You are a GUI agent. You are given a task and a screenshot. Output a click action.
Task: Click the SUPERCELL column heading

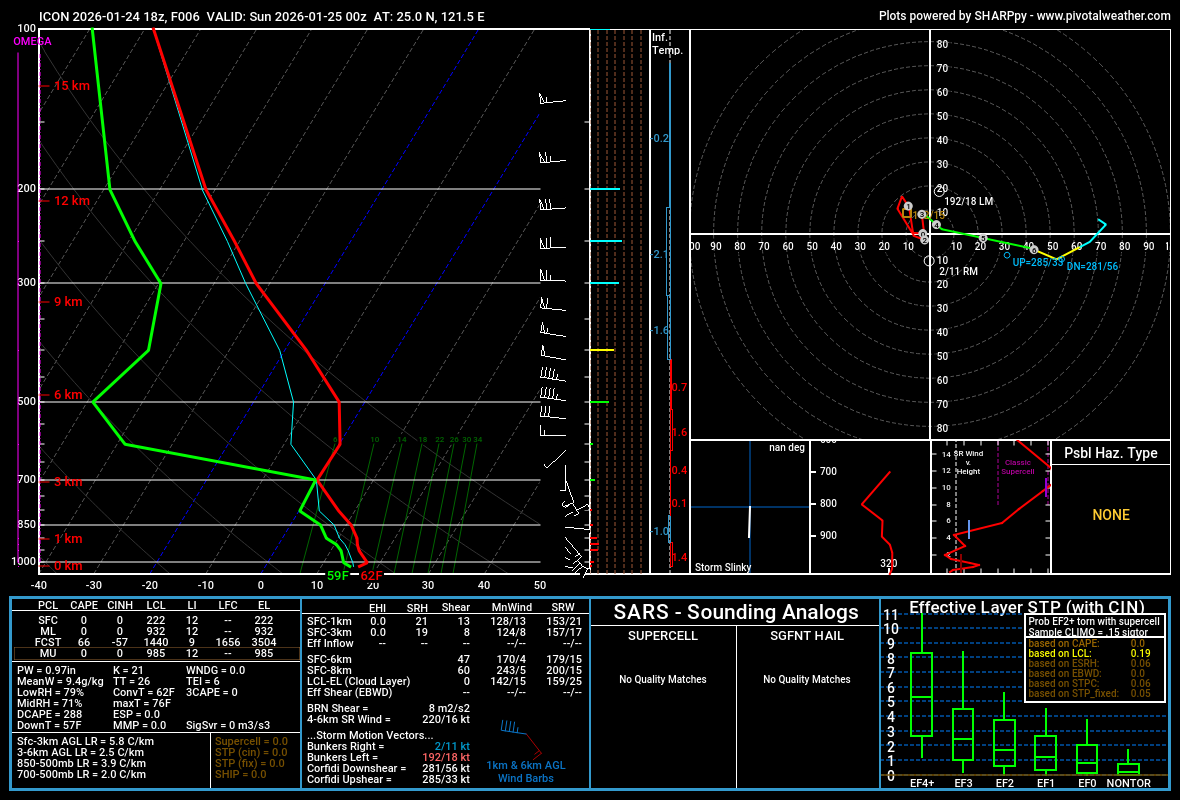pos(662,636)
